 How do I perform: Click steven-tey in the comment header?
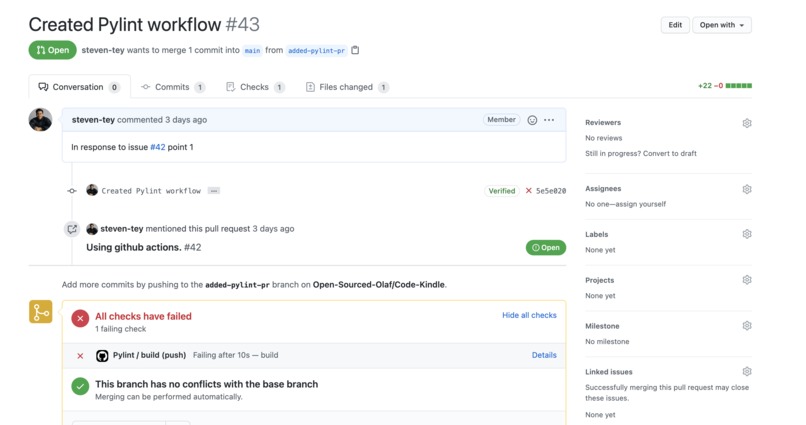[93, 120]
